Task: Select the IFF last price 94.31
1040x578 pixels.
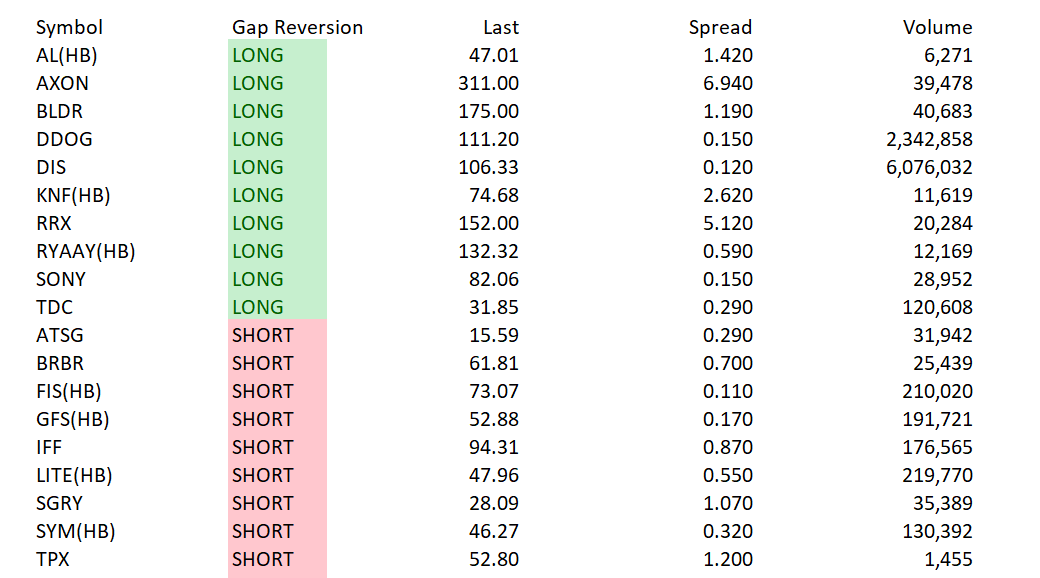Action: pos(494,447)
